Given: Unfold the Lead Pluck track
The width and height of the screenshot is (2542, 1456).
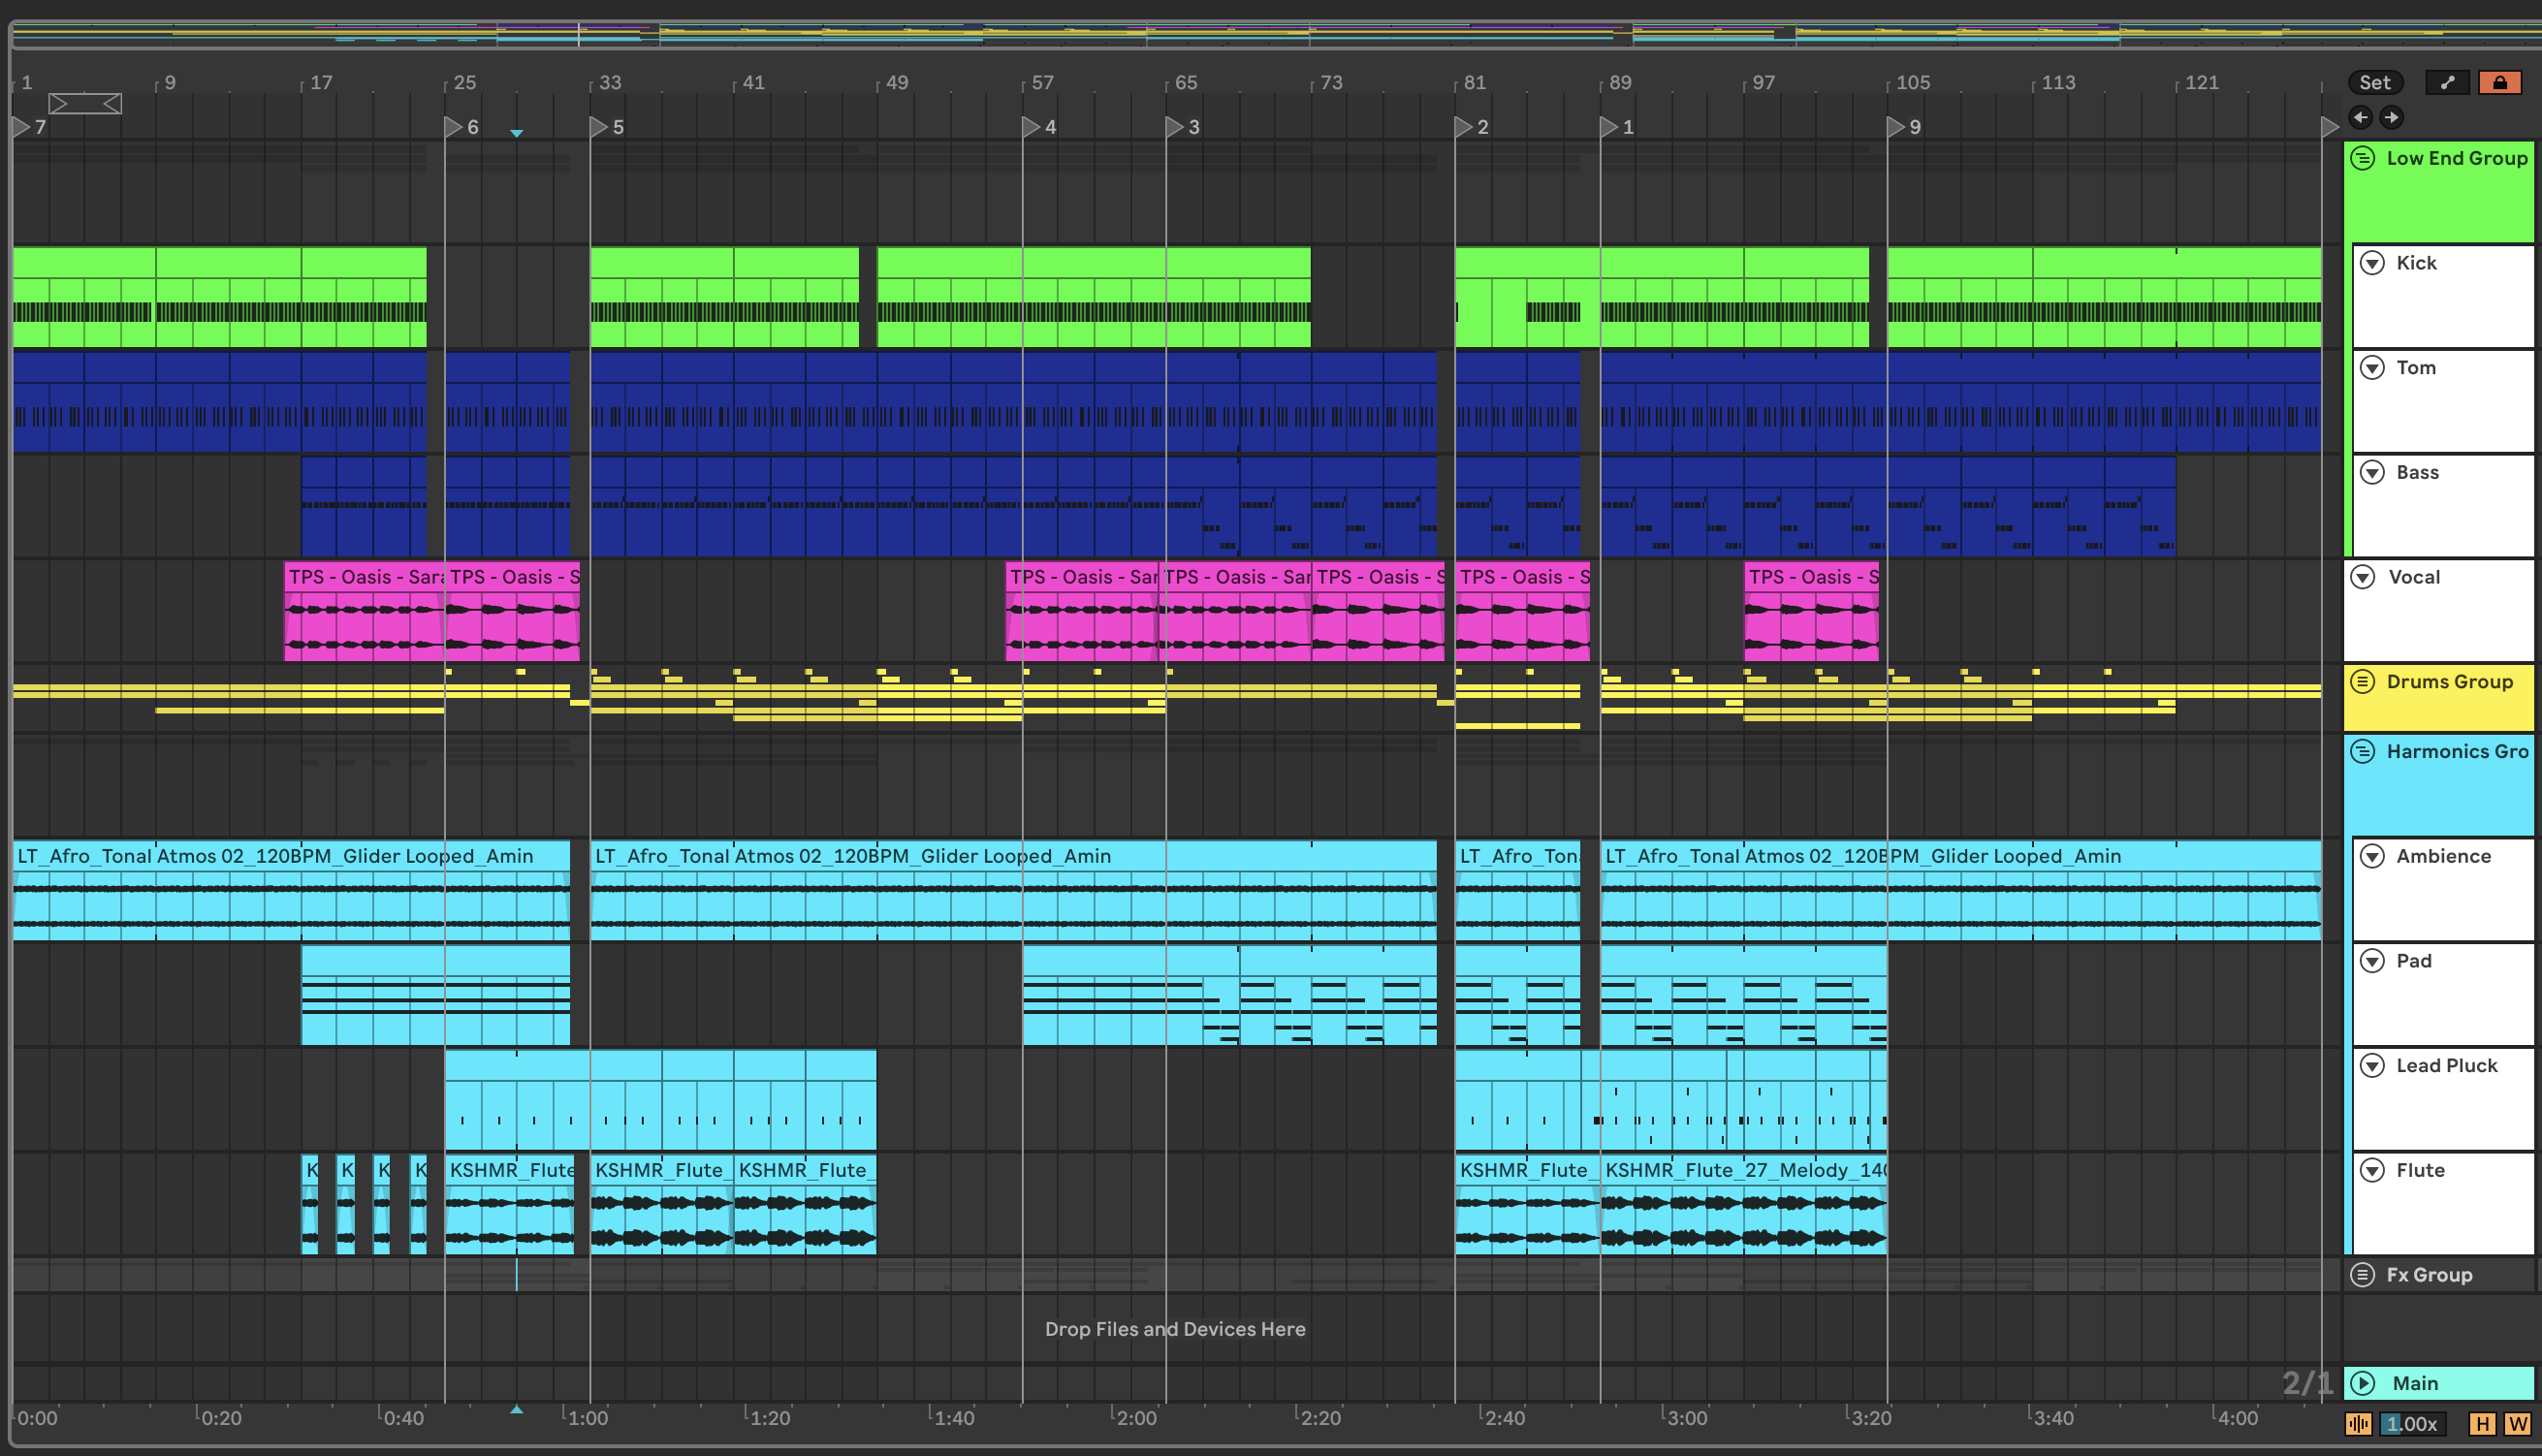Looking at the screenshot, I should coord(2372,1065).
